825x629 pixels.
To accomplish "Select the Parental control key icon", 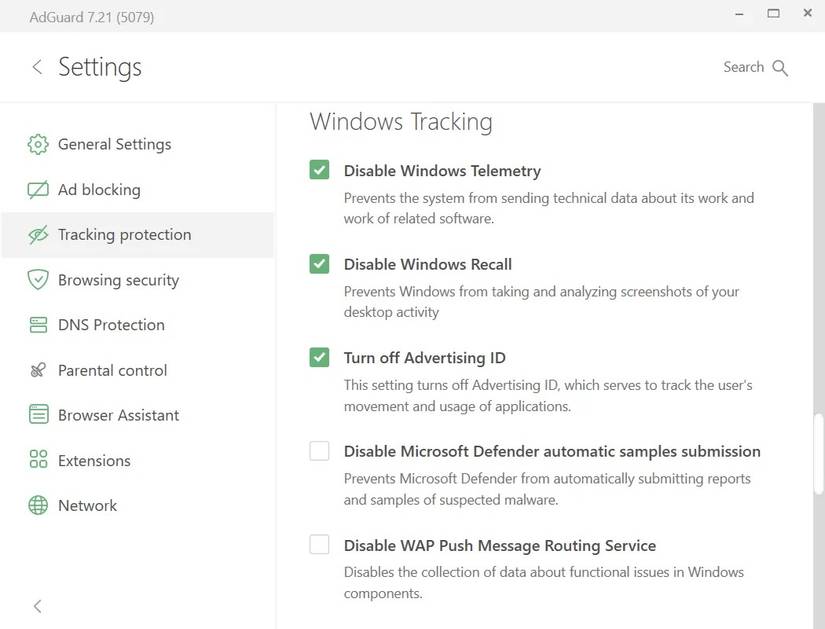I will [37, 369].
